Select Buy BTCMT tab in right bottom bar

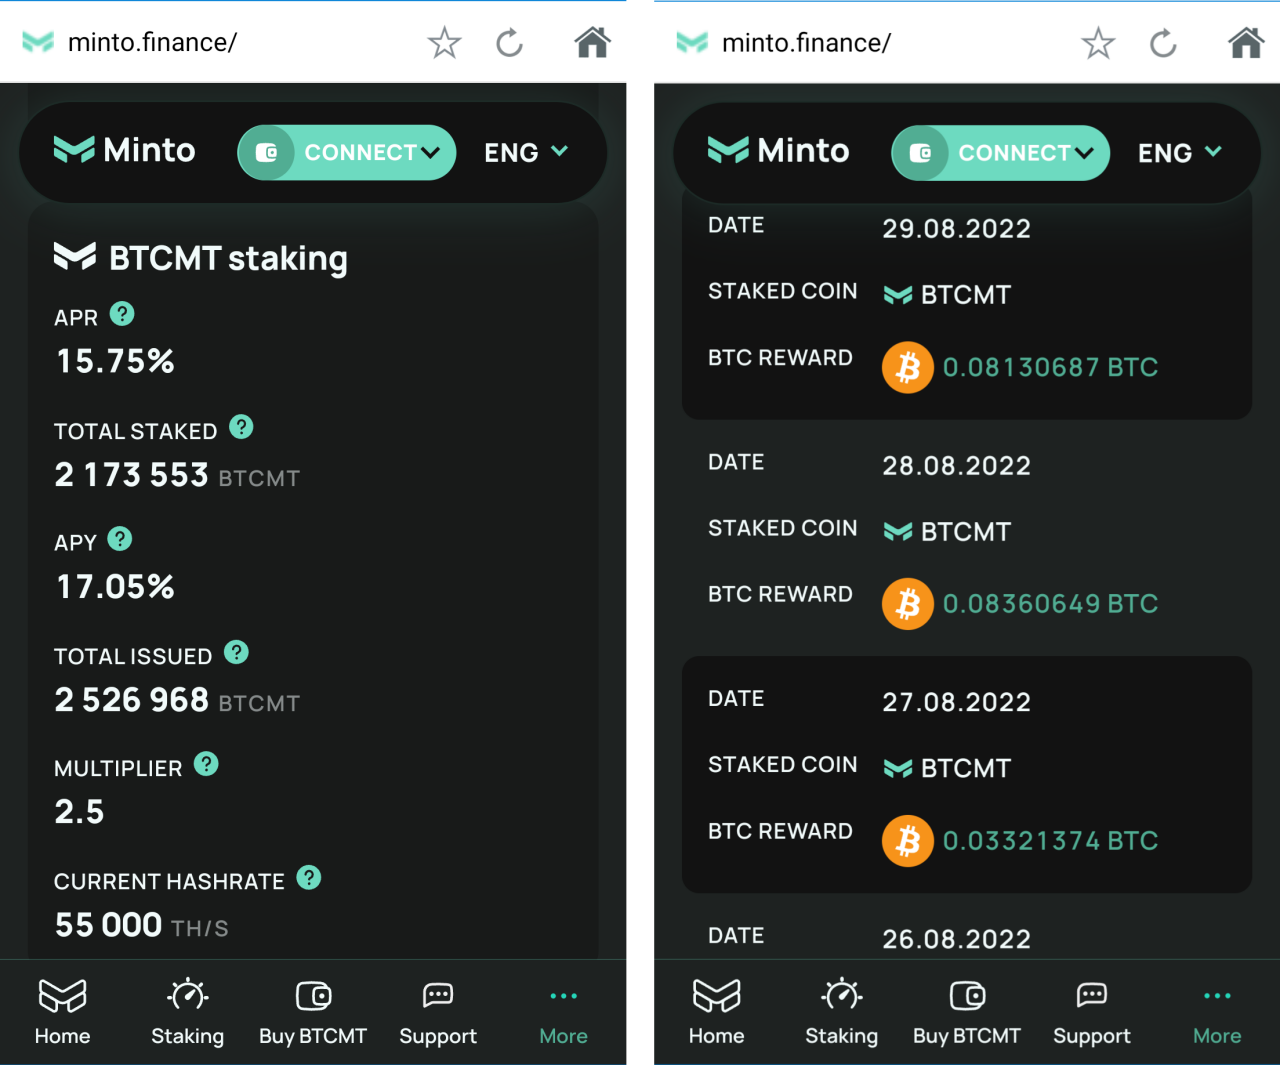pos(967,1011)
